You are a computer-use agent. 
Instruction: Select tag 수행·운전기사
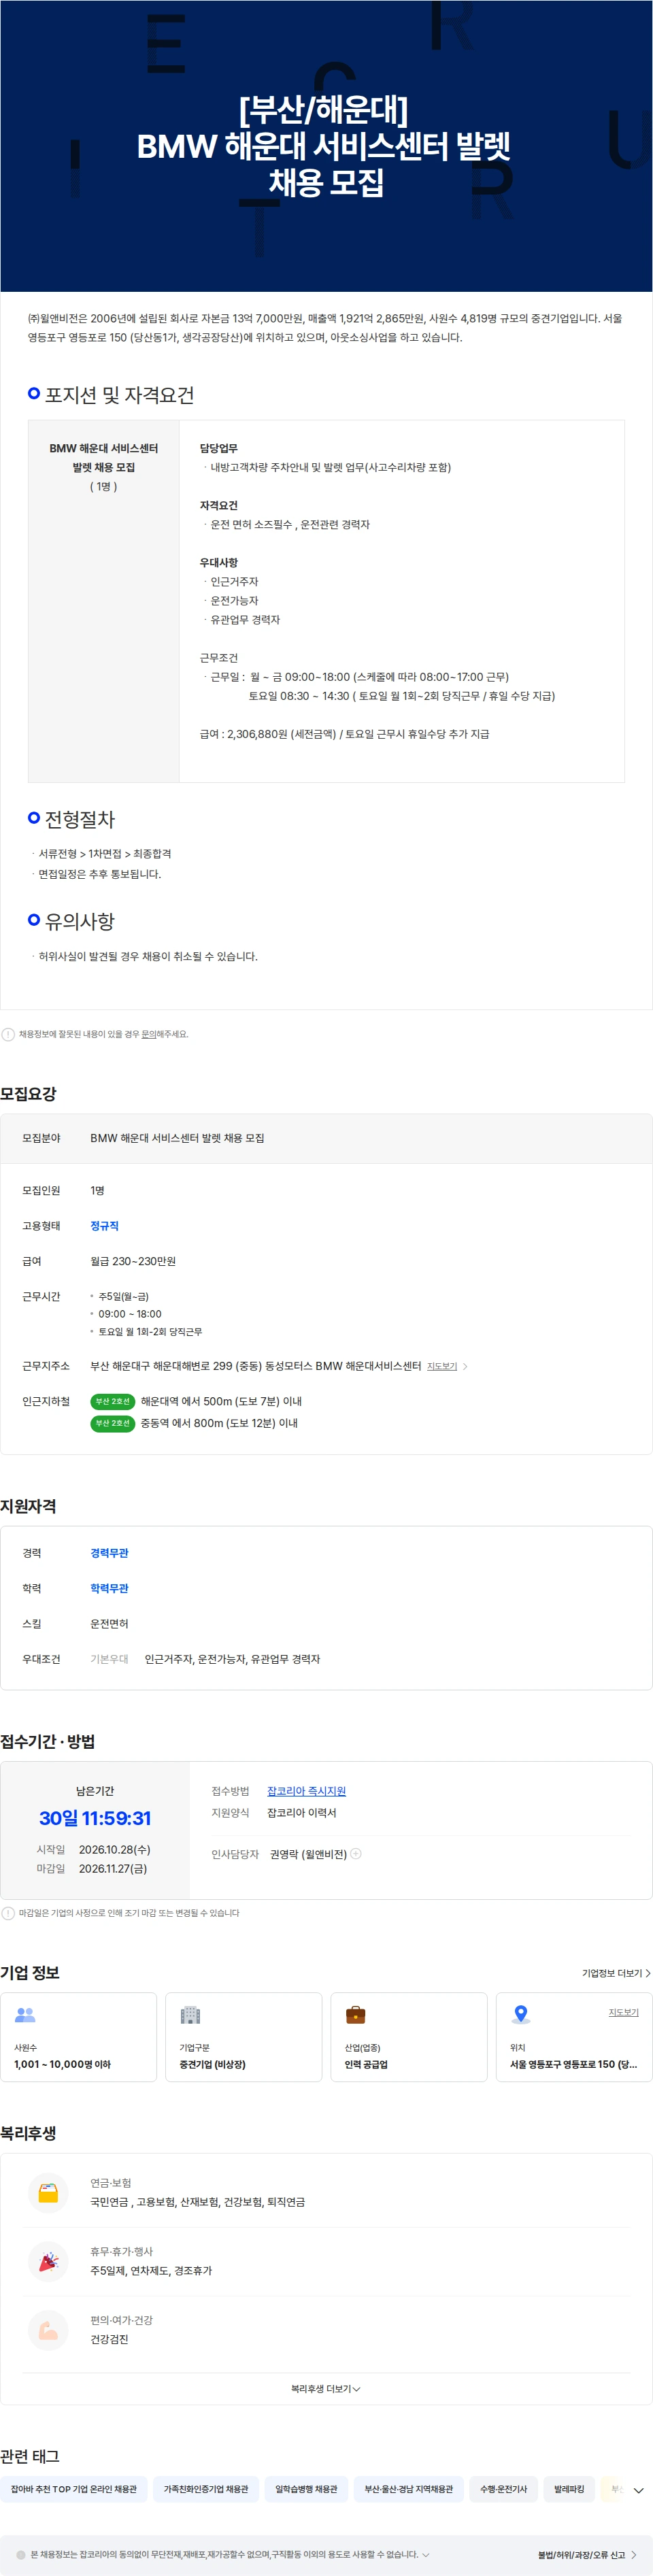tap(503, 2489)
